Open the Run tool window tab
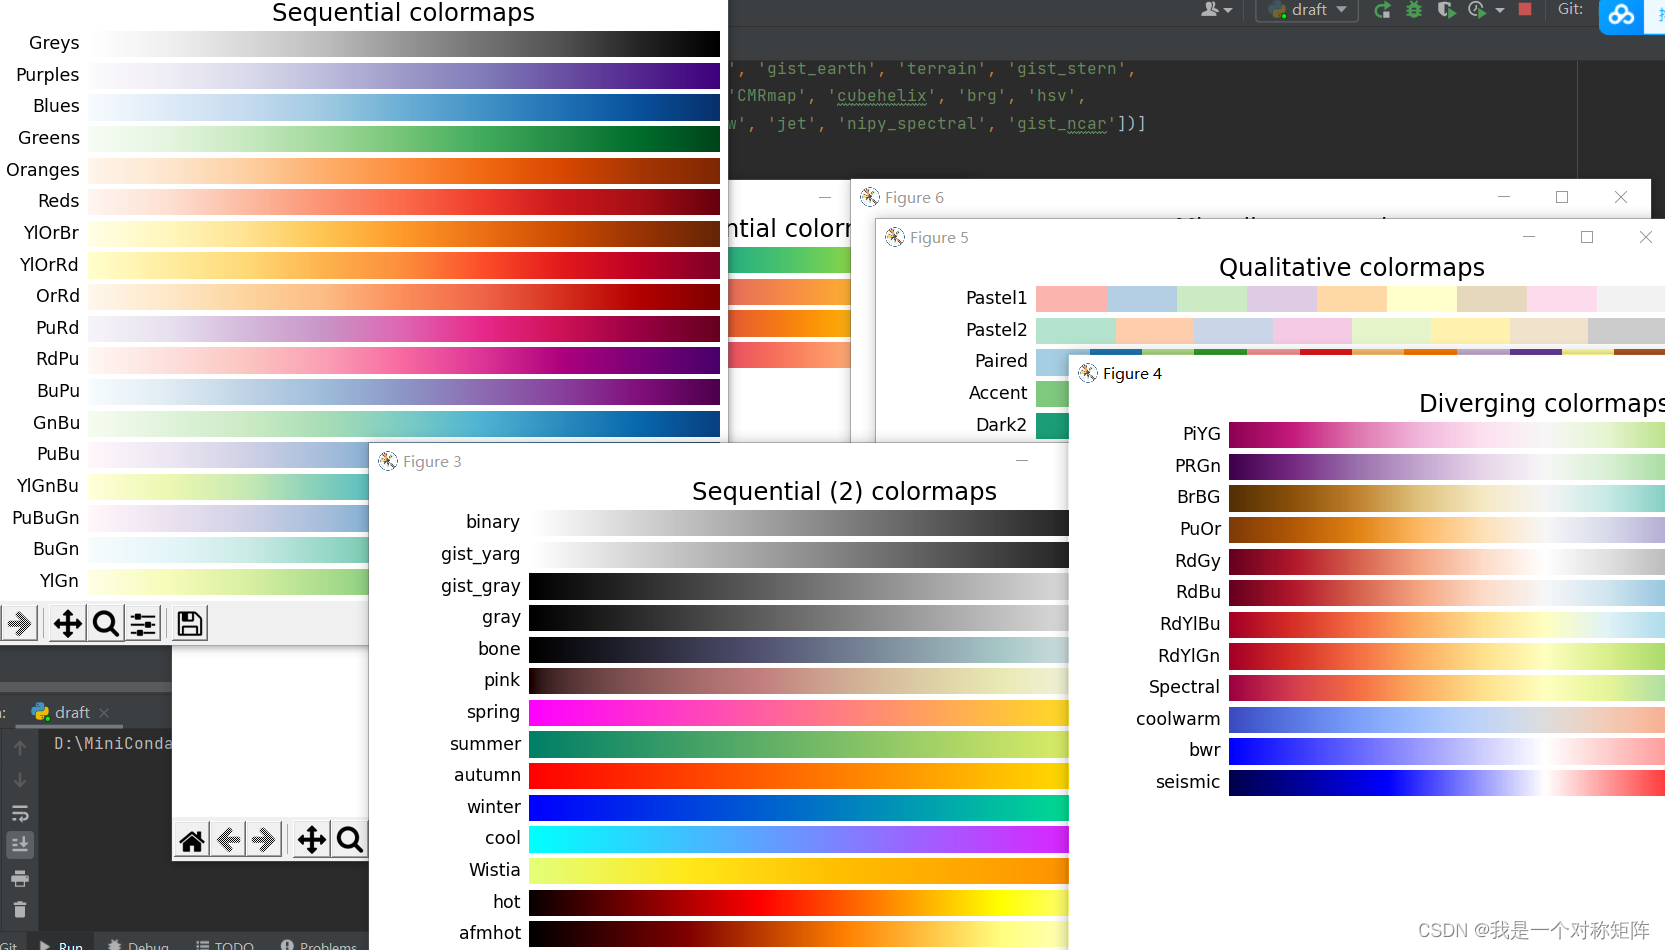 (62, 945)
